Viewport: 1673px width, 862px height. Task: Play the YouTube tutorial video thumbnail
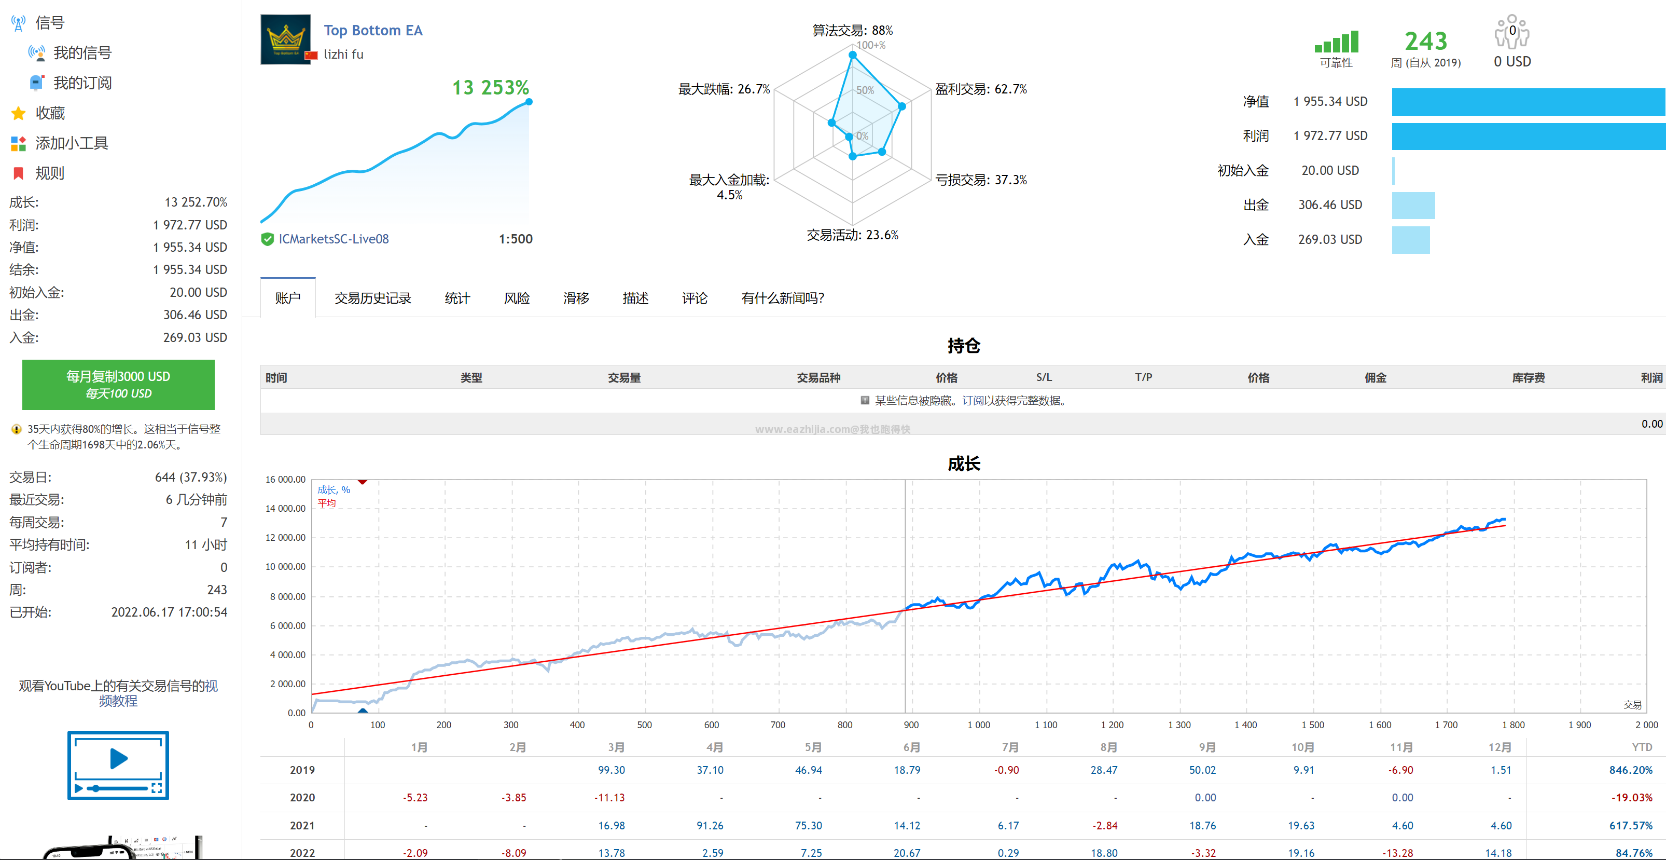point(118,765)
